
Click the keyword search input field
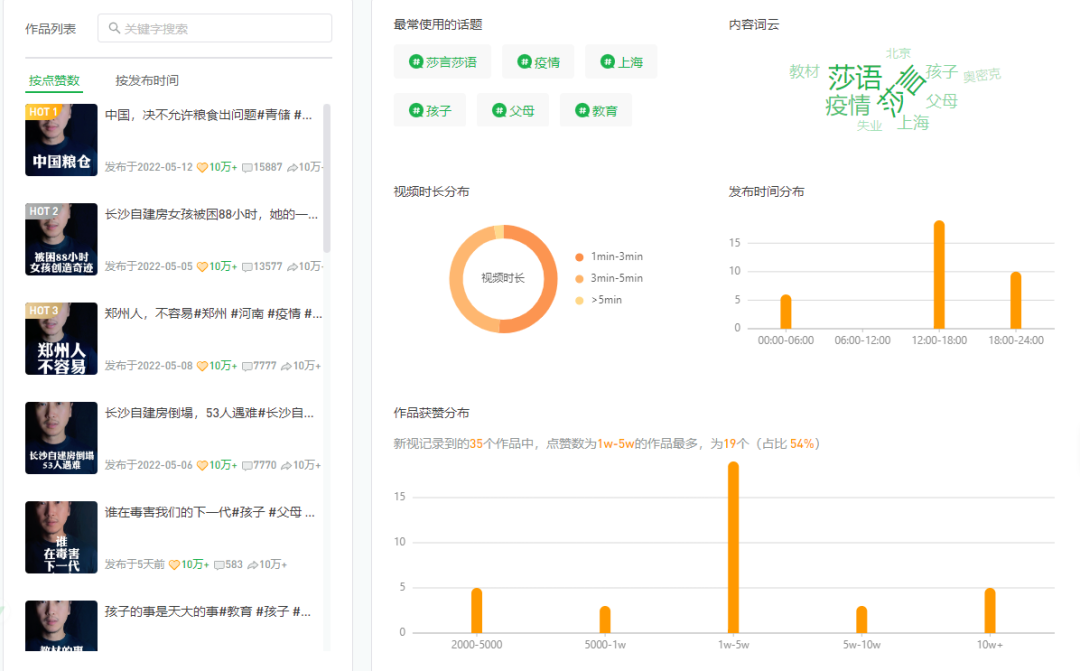click(x=222, y=29)
